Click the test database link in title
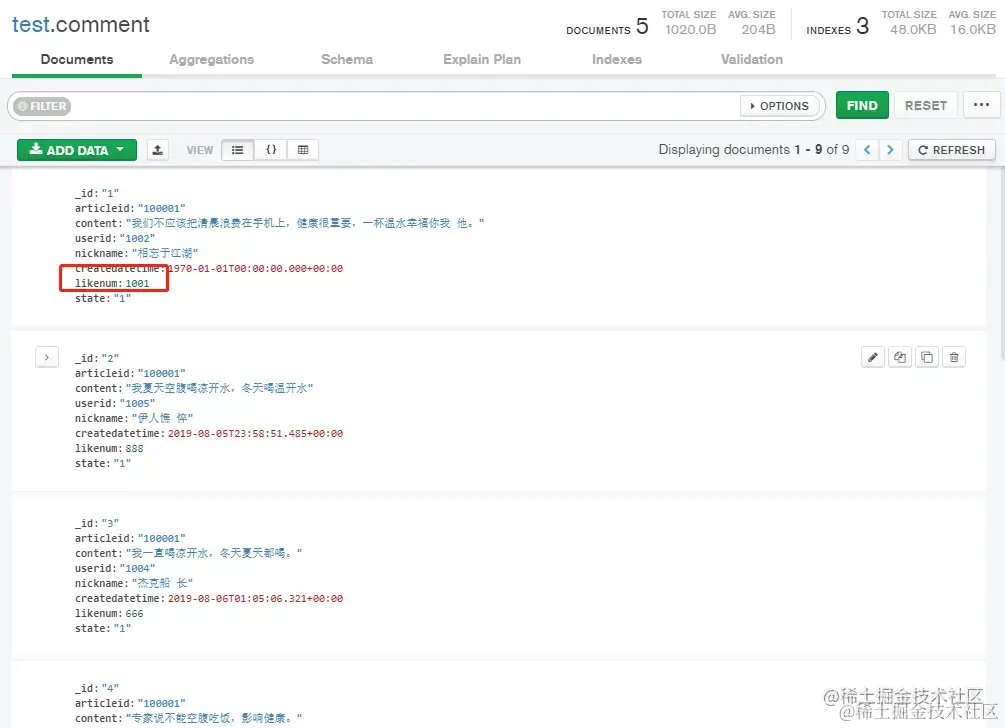The height and width of the screenshot is (728, 1005). (30, 24)
